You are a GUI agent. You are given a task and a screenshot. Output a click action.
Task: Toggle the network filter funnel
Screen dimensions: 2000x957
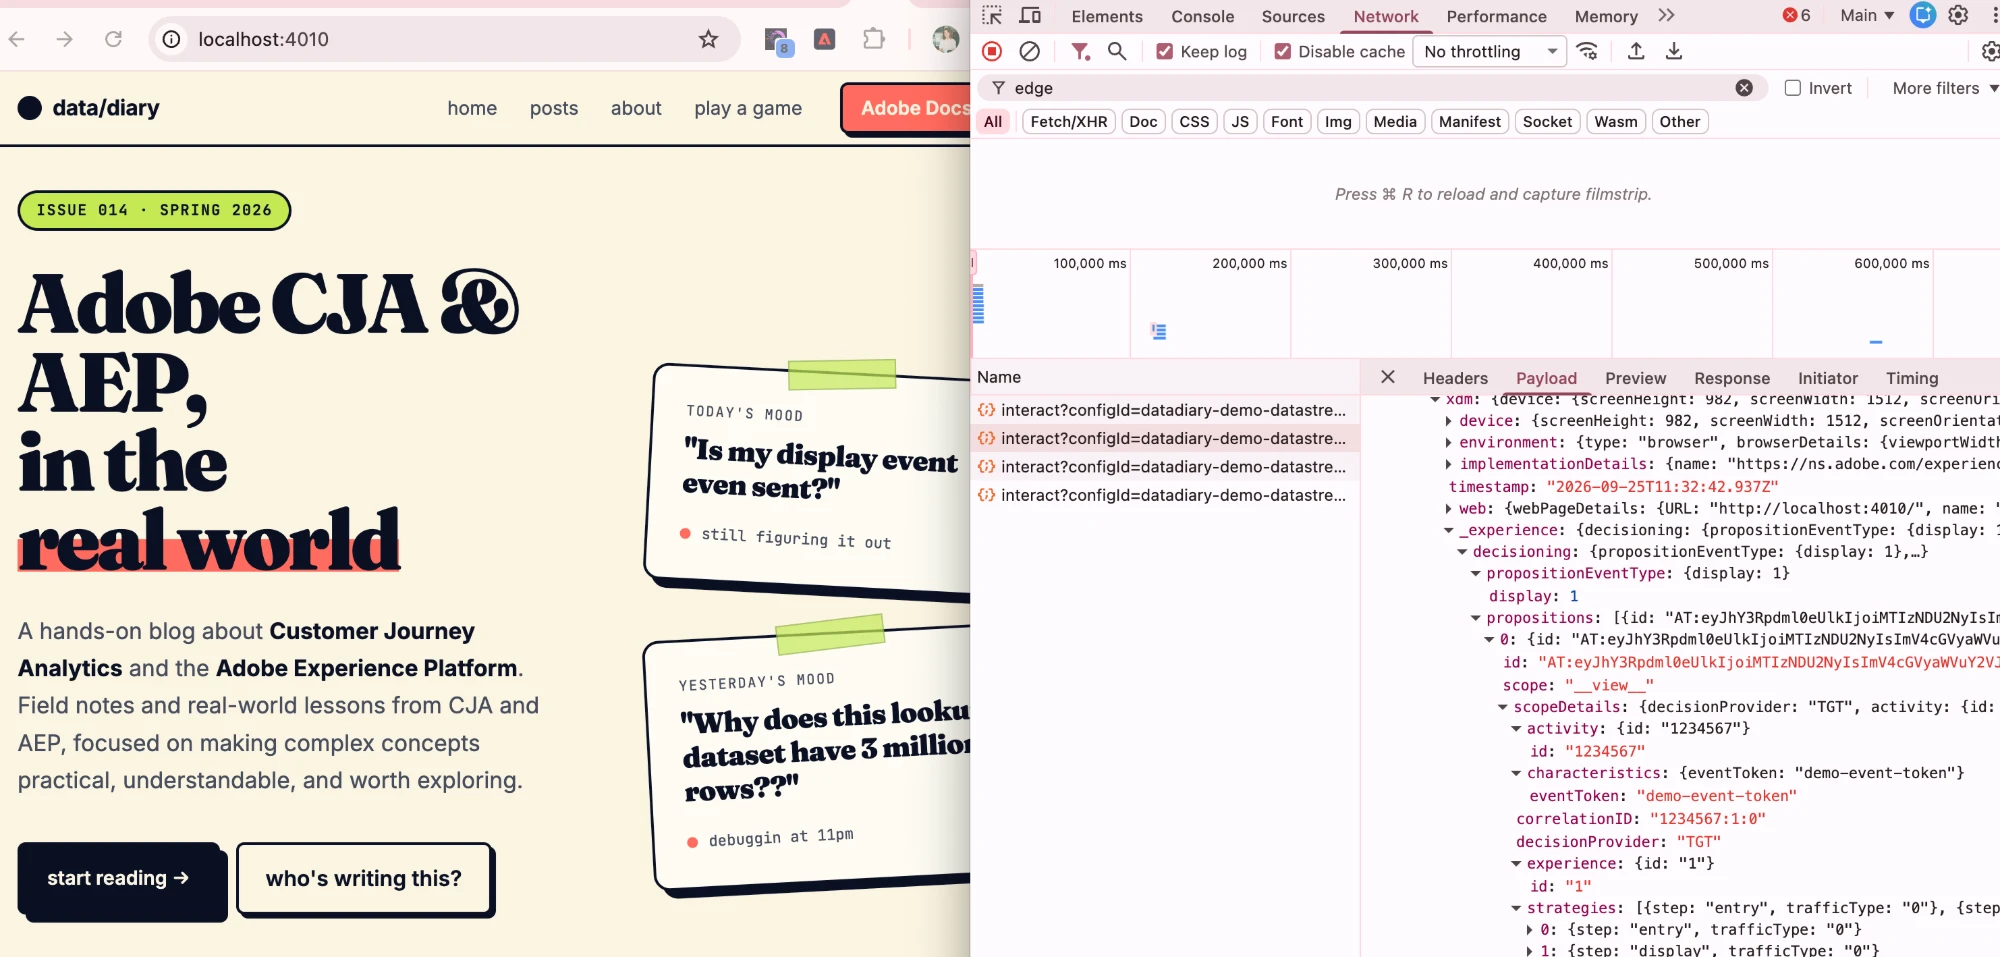point(1080,51)
